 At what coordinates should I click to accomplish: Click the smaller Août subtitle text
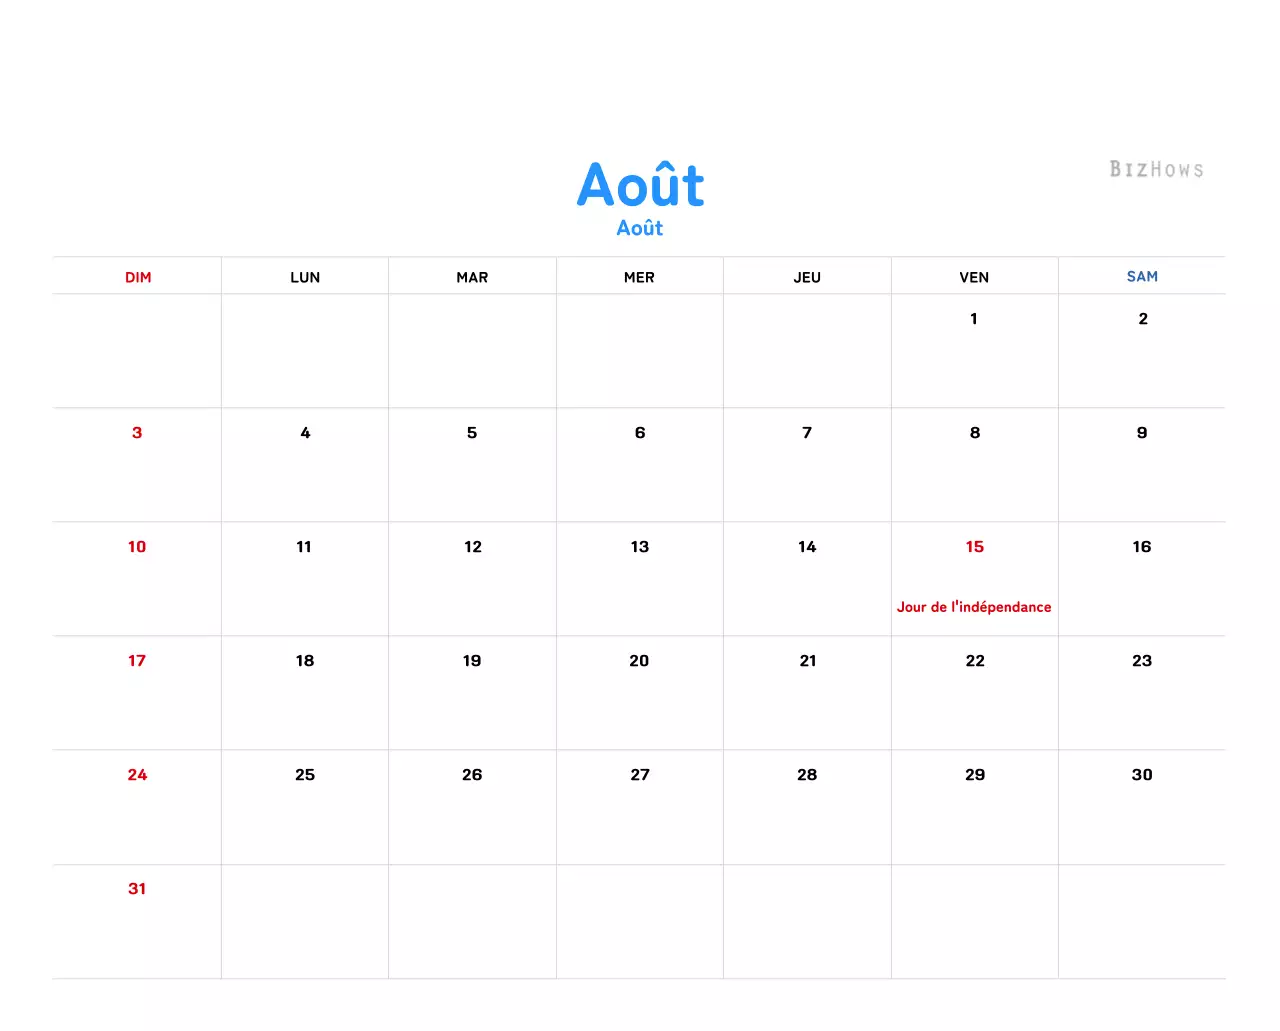pos(640,228)
